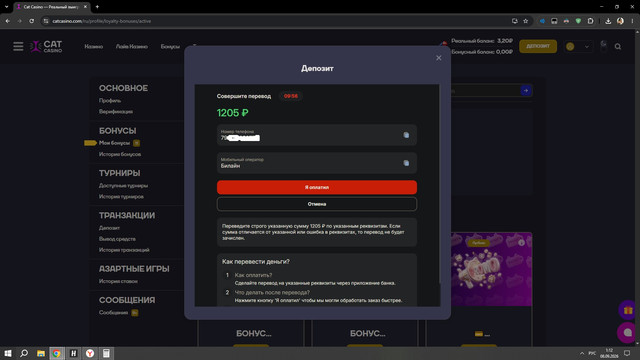Open the Лайв Казино menu item
Image resolution: width=640 pixels, height=360 pixels.
click(x=131, y=47)
